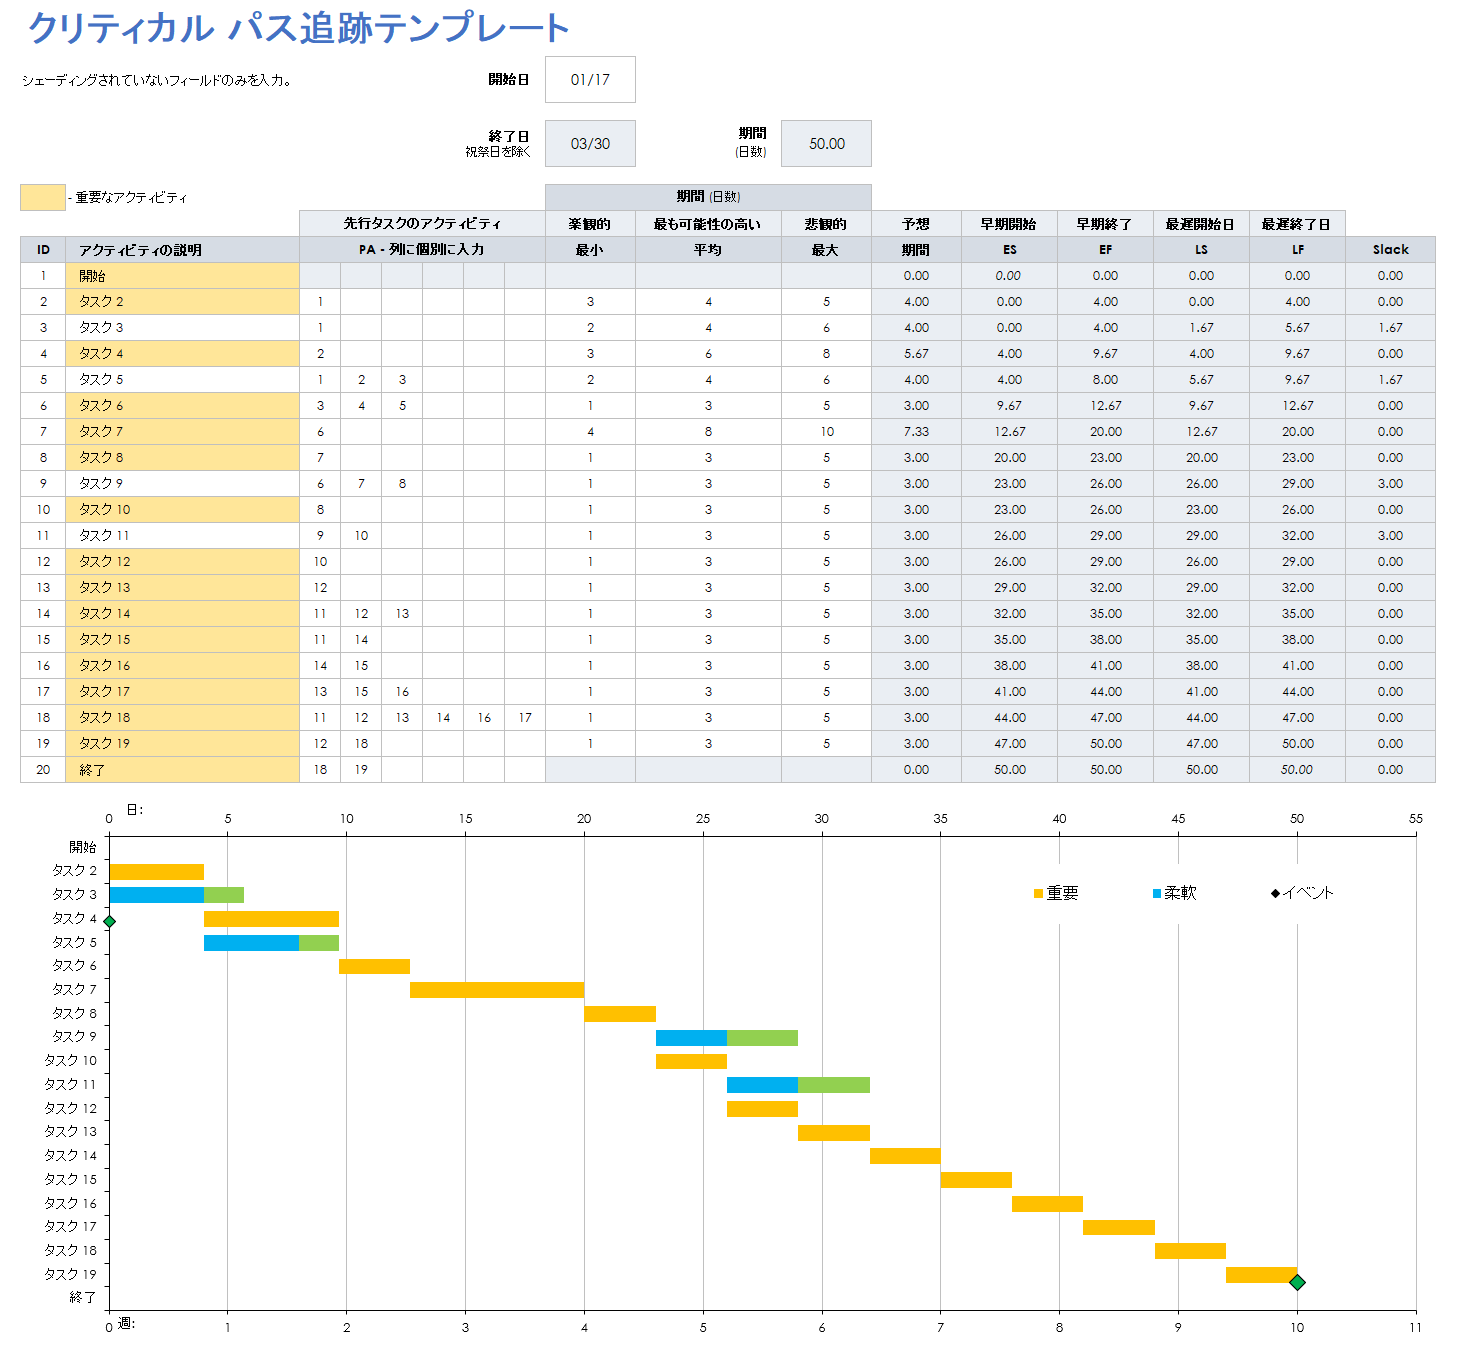This screenshot has width=1457, height=1357.
Task: Click the アクティビティの説明 column header
Action: (x=182, y=250)
